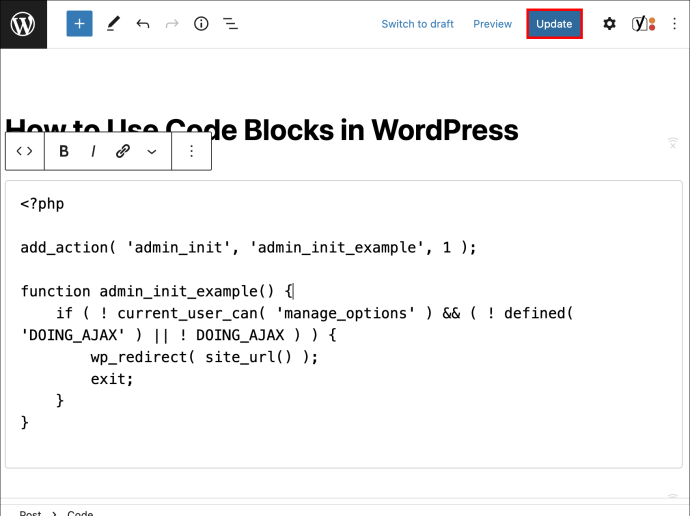
Task: Select the pencil Tools icon
Action: tap(113, 24)
